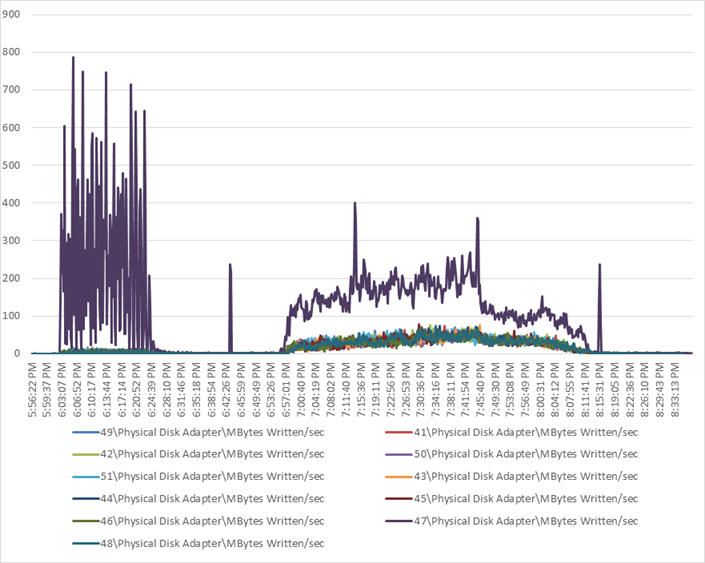The width and height of the screenshot is (705, 563).
Task: Click the dark green swatch for adapter 46
Action: pos(85,521)
